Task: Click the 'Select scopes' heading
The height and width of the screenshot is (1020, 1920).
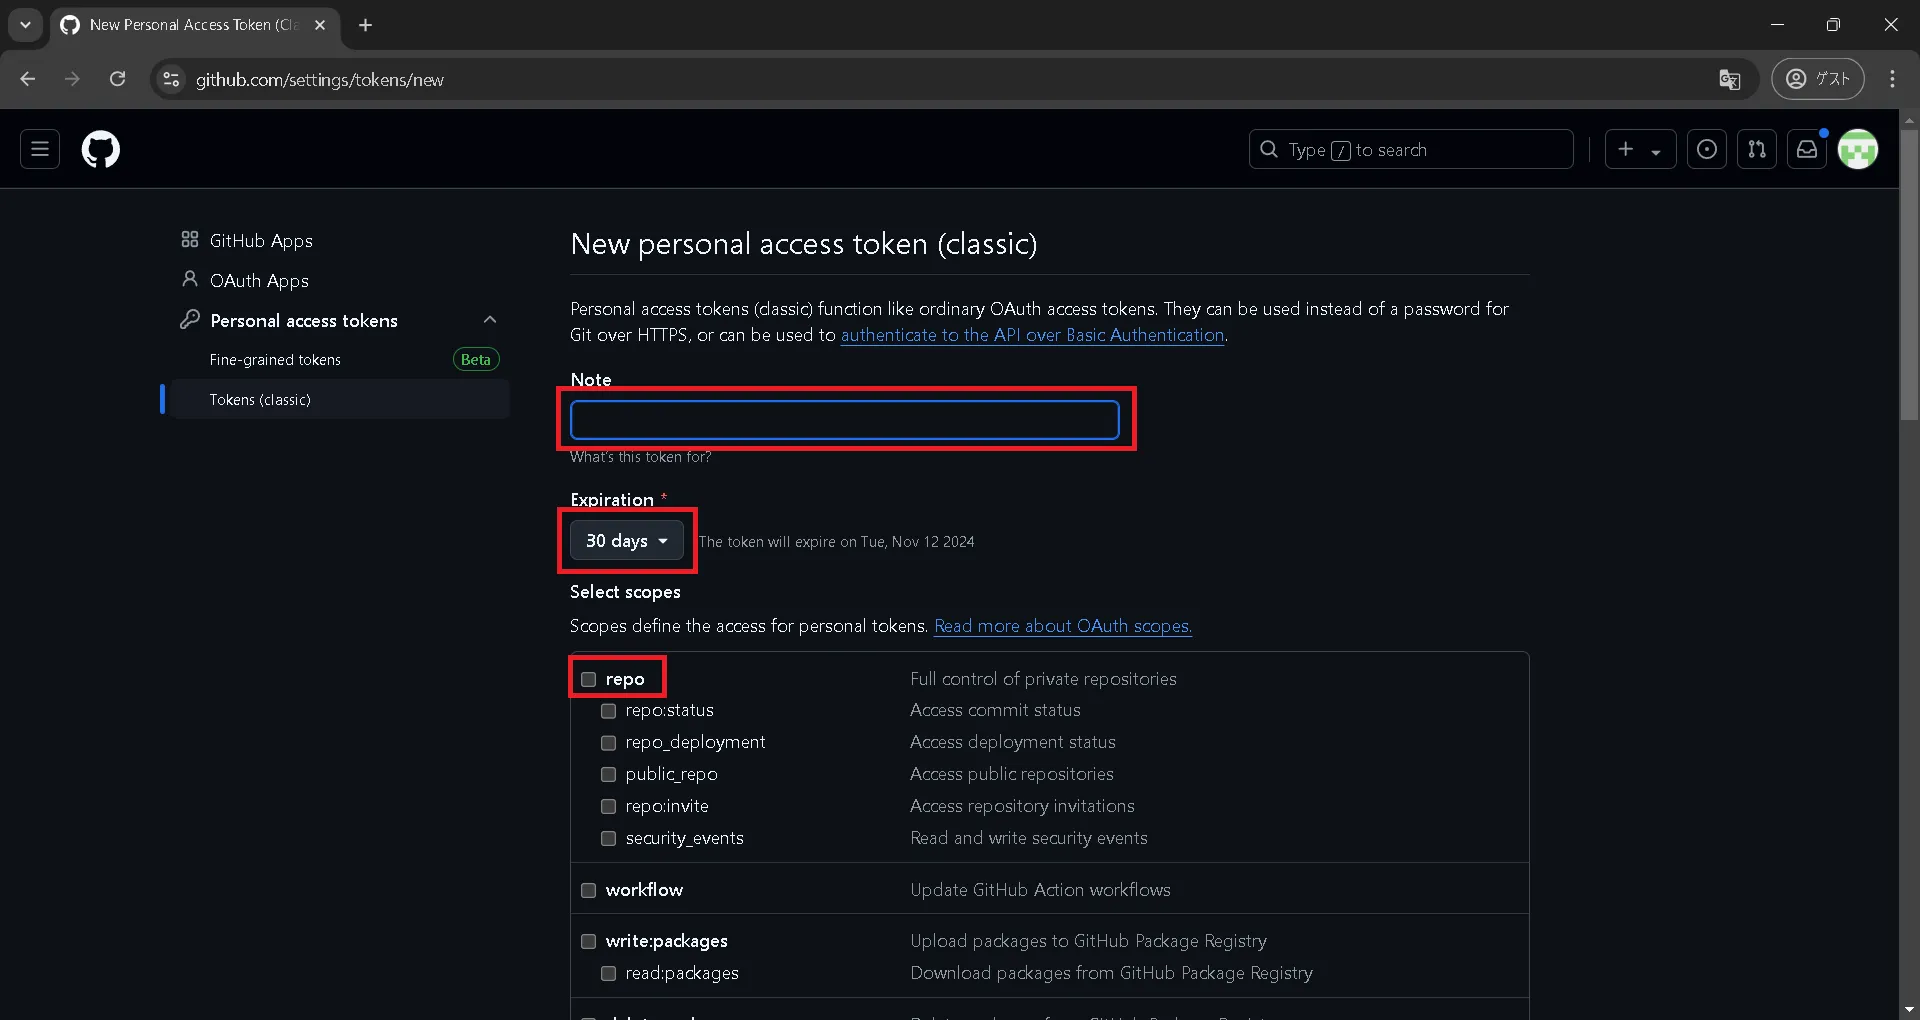Action: pos(625,592)
